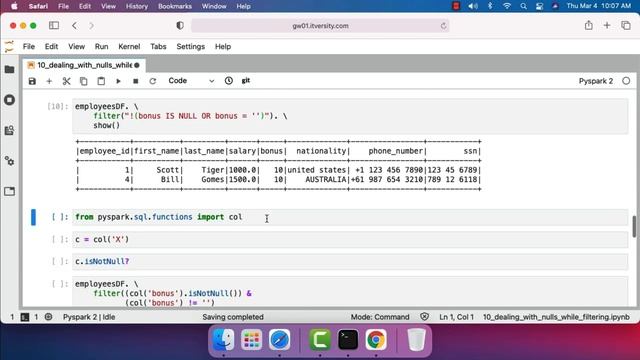The width and height of the screenshot is (640, 360).
Task: Click the kernel status circle indicator
Action: pos(626,81)
